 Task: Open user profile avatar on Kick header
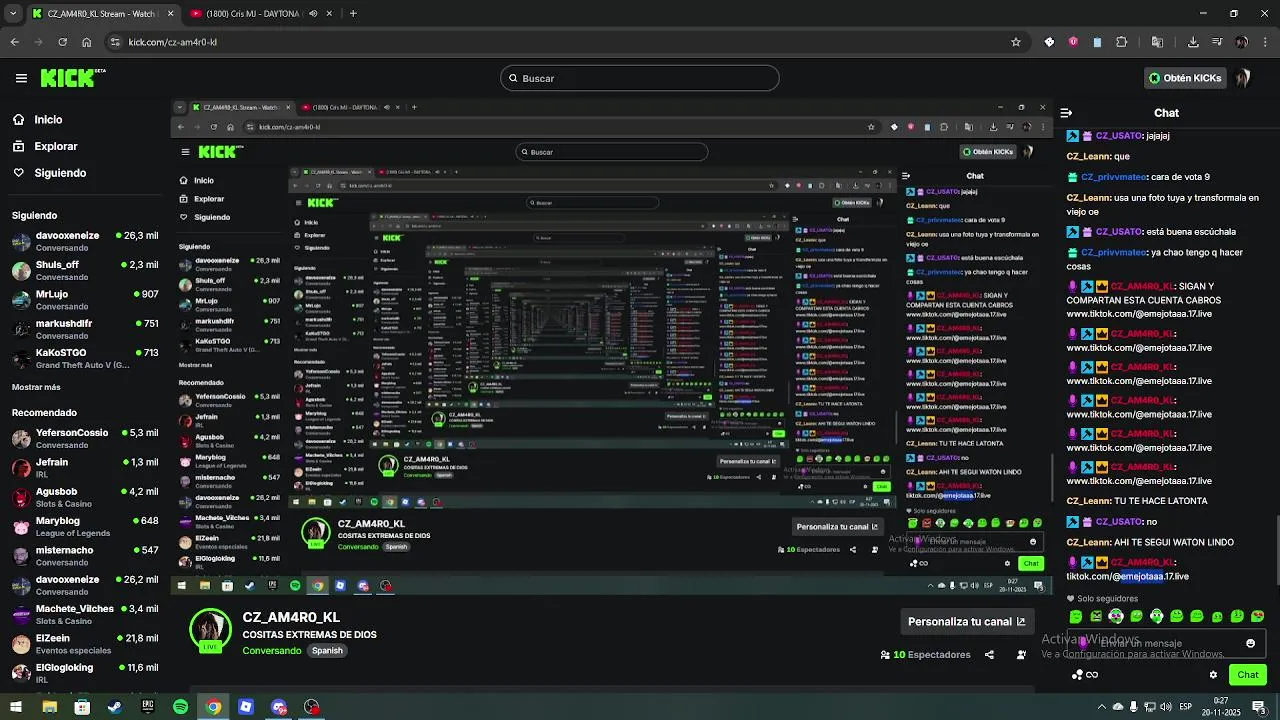tap(1244, 78)
